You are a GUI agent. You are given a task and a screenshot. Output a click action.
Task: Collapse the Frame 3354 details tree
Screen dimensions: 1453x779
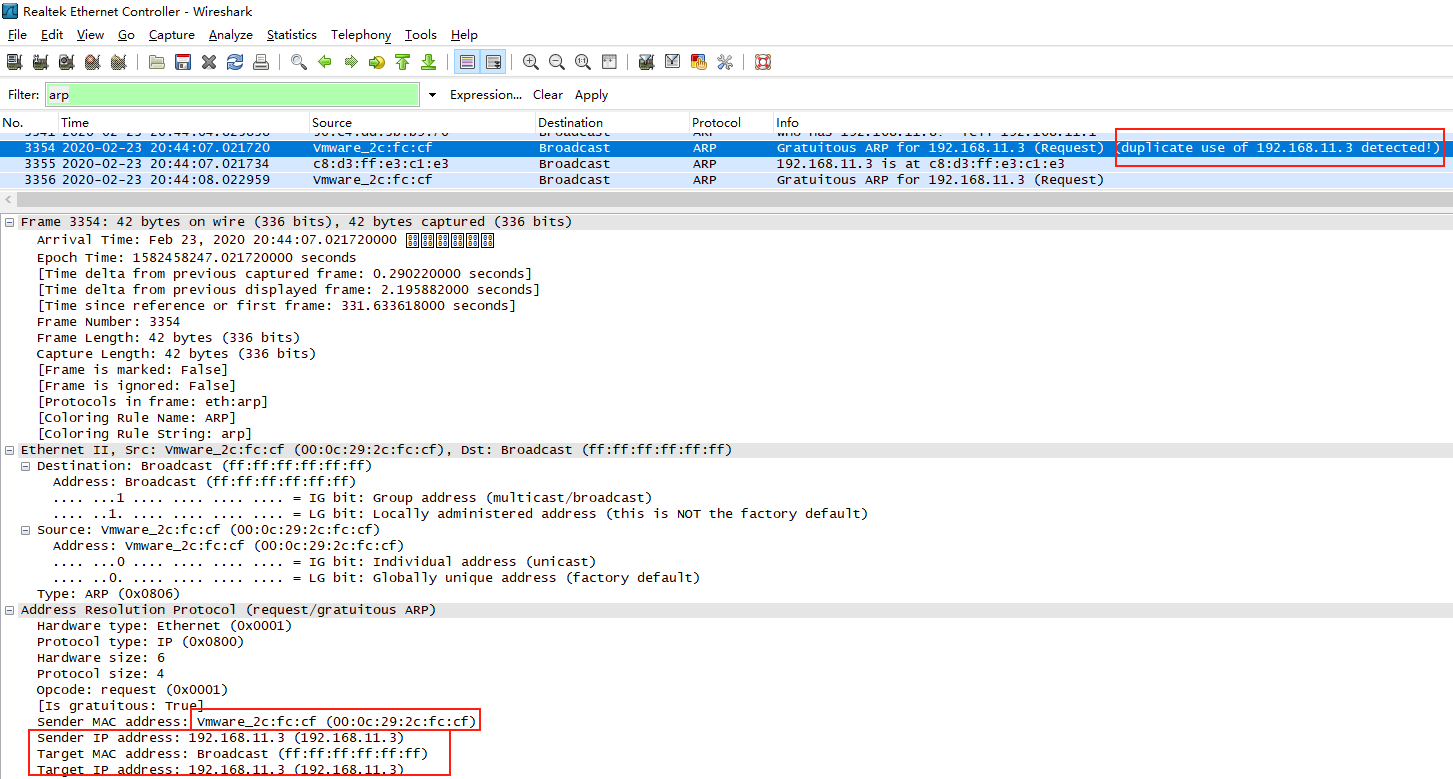(x=8, y=220)
